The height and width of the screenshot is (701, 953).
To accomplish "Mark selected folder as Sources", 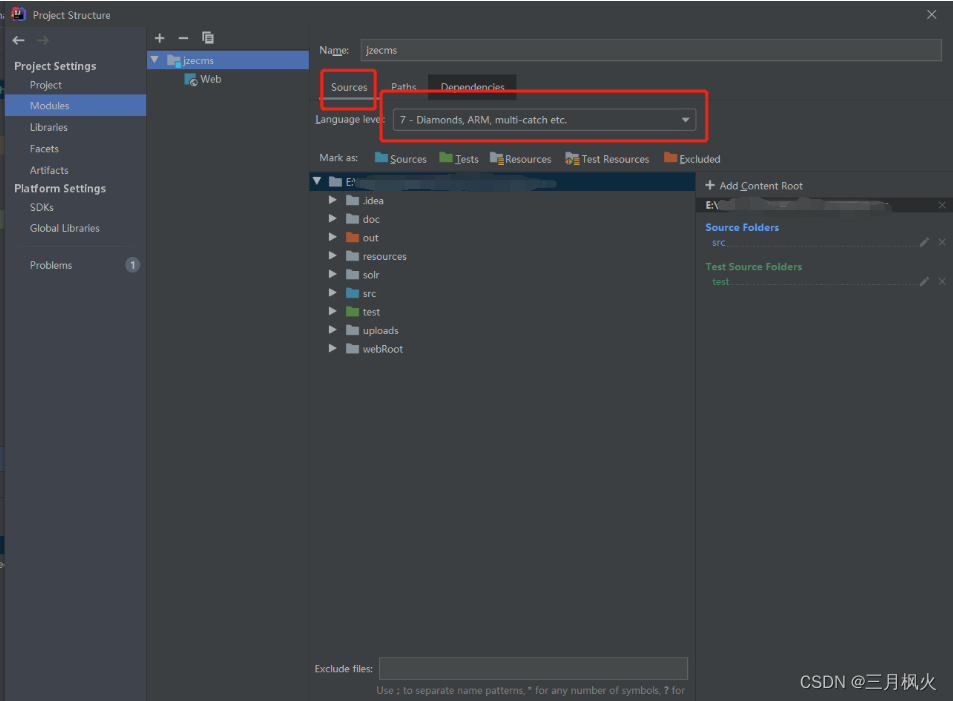I will pyautogui.click(x=400, y=159).
